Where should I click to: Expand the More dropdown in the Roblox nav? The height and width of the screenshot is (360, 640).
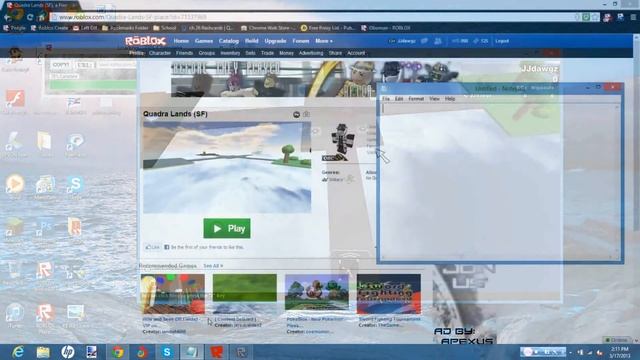click(x=324, y=41)
